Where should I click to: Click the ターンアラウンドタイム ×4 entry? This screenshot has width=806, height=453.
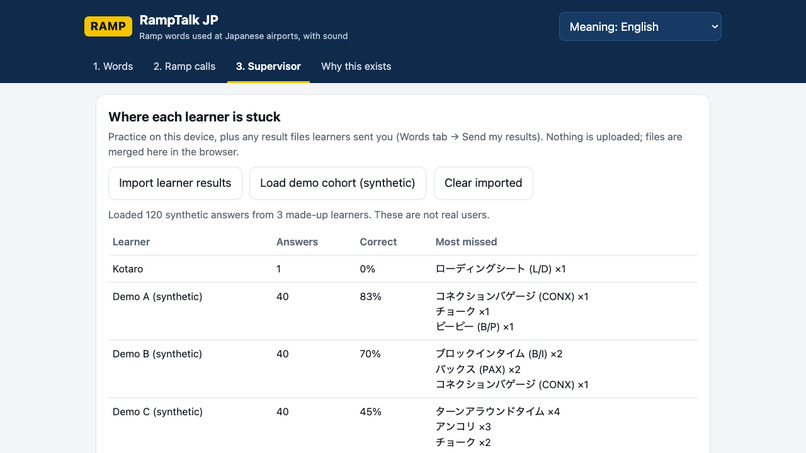point(498,412)
